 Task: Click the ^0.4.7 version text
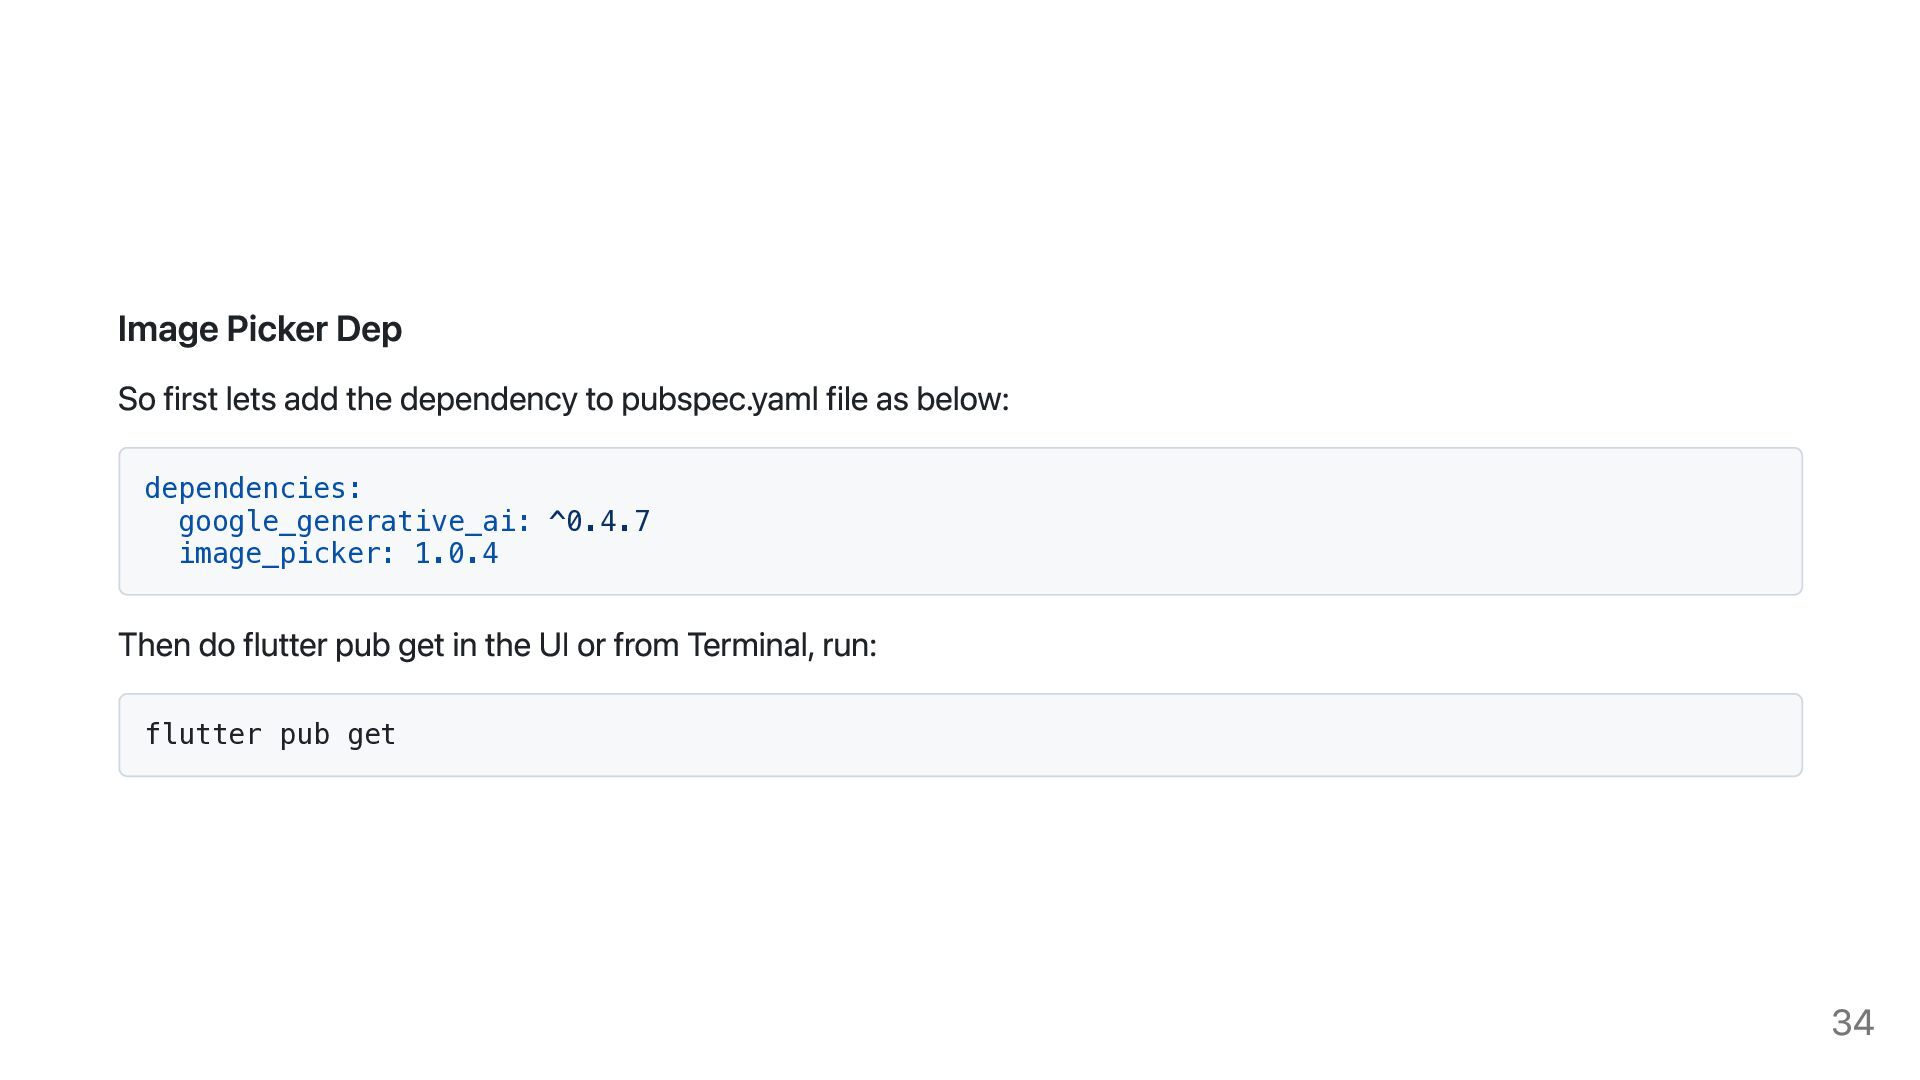coord(600,521)
